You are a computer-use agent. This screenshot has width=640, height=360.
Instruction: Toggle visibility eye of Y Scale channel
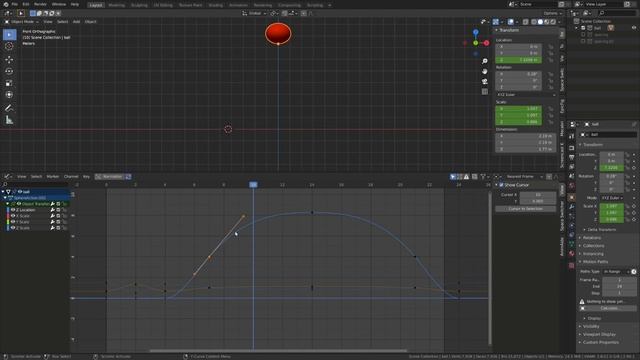point(13,222)
